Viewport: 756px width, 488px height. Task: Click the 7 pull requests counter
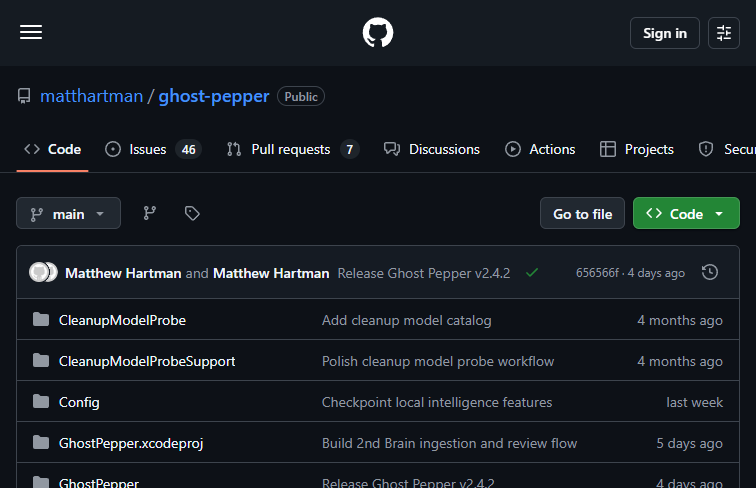point(350,149)
